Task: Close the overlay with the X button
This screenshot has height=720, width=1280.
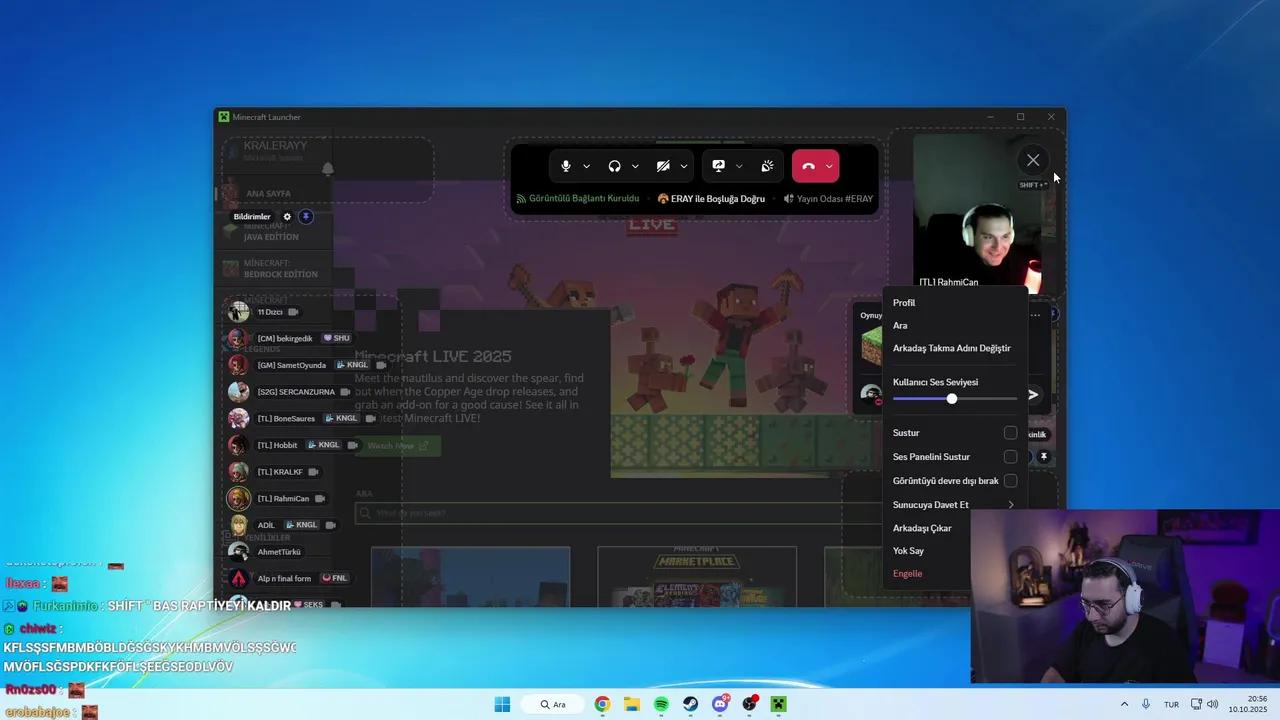Action: tap(1033, 160)
